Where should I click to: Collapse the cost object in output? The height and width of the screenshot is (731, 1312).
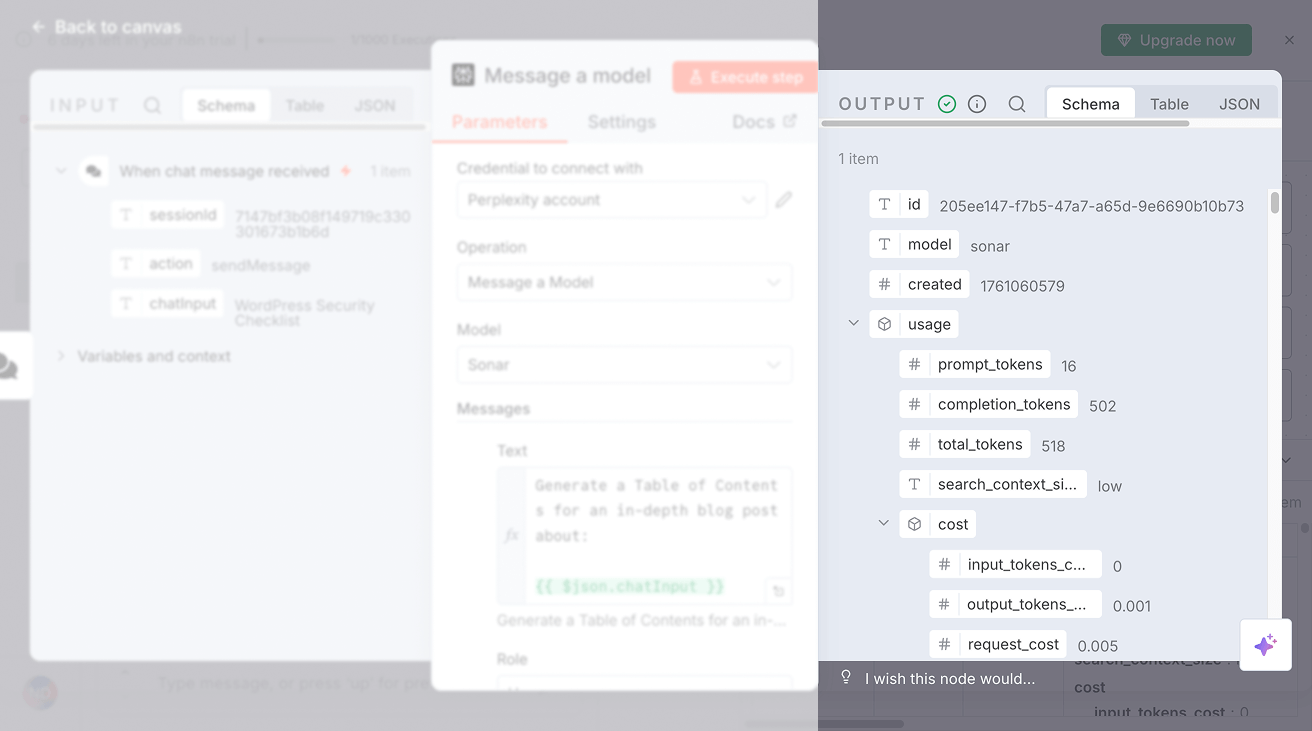pyautogui.click(x=883, y=524)
